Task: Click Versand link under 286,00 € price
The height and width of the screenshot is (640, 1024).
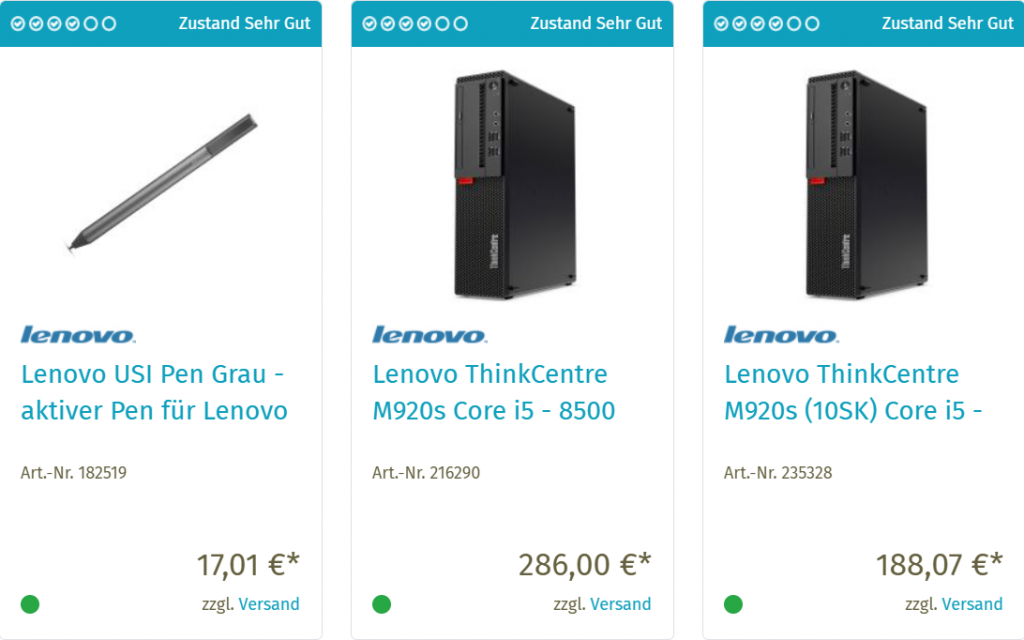Action: pos(620,604)
